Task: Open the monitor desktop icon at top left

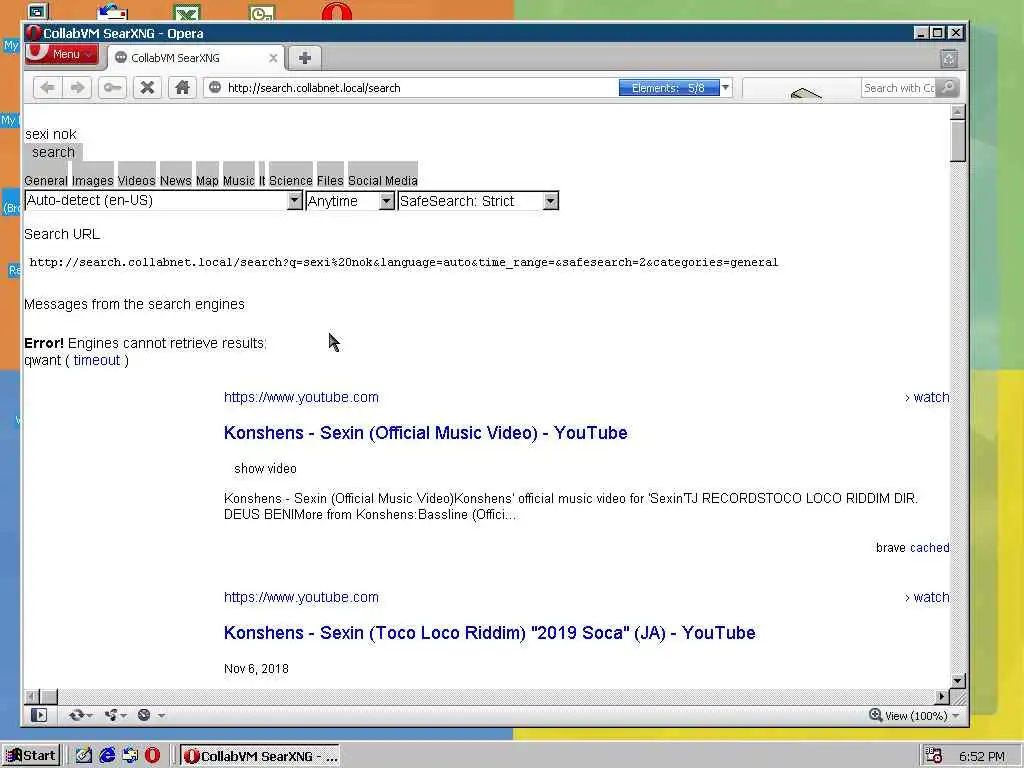Action: pos(38,11)
